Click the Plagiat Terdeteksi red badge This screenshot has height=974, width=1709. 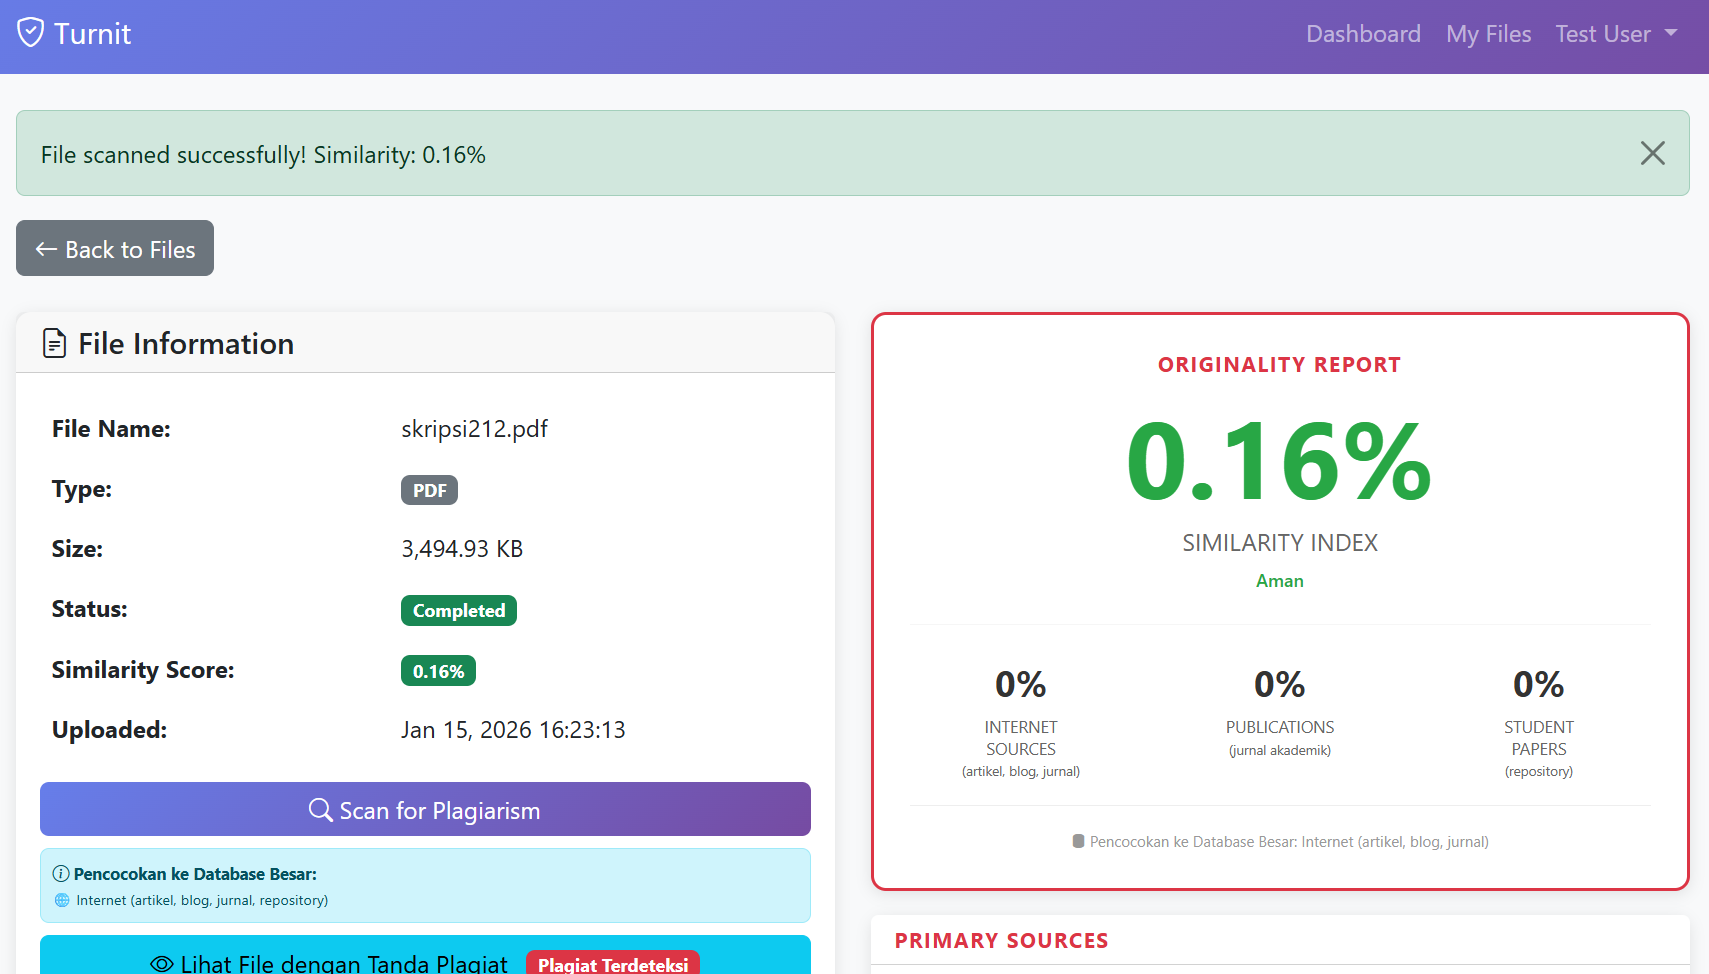coord(612,964)
